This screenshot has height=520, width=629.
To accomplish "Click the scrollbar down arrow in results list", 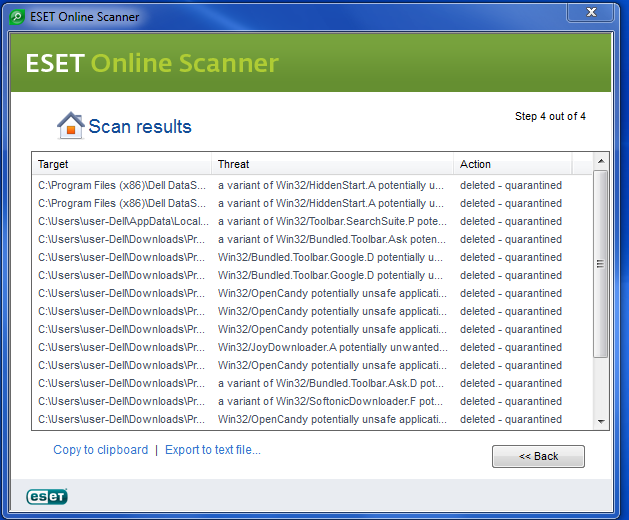I will 601,421.
